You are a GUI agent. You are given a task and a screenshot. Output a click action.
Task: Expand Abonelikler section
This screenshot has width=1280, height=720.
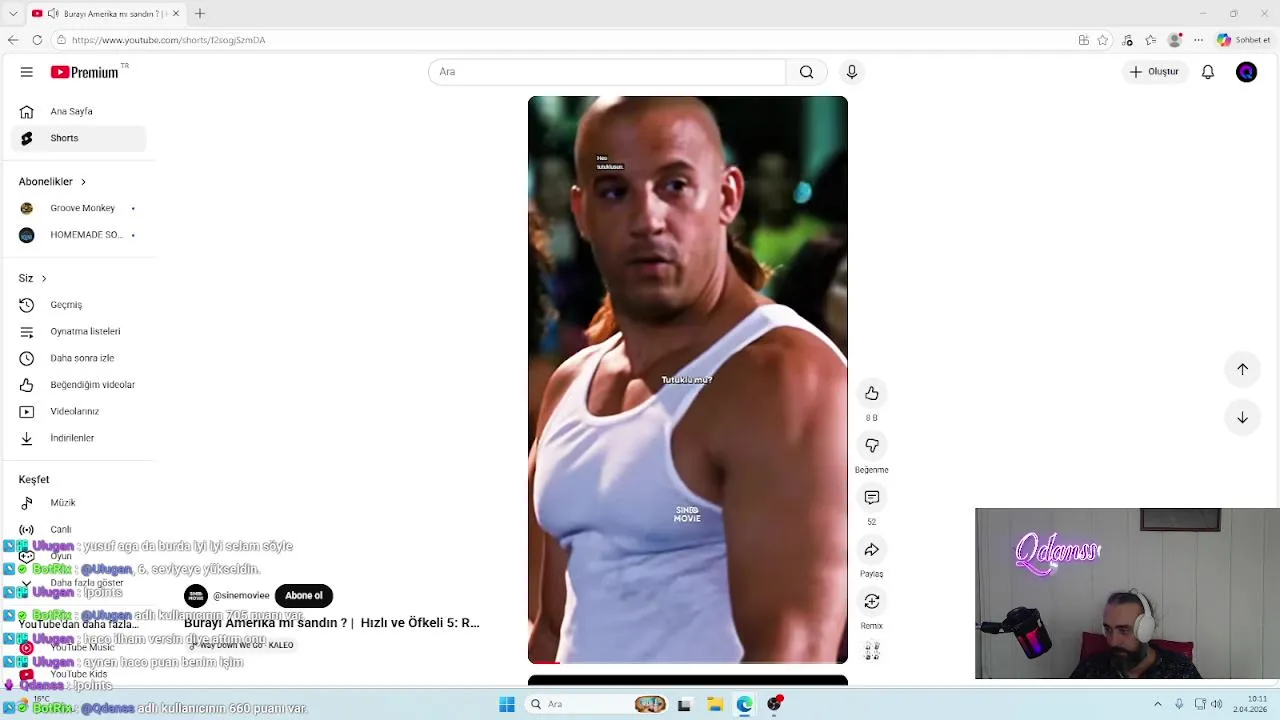(52, 181)
